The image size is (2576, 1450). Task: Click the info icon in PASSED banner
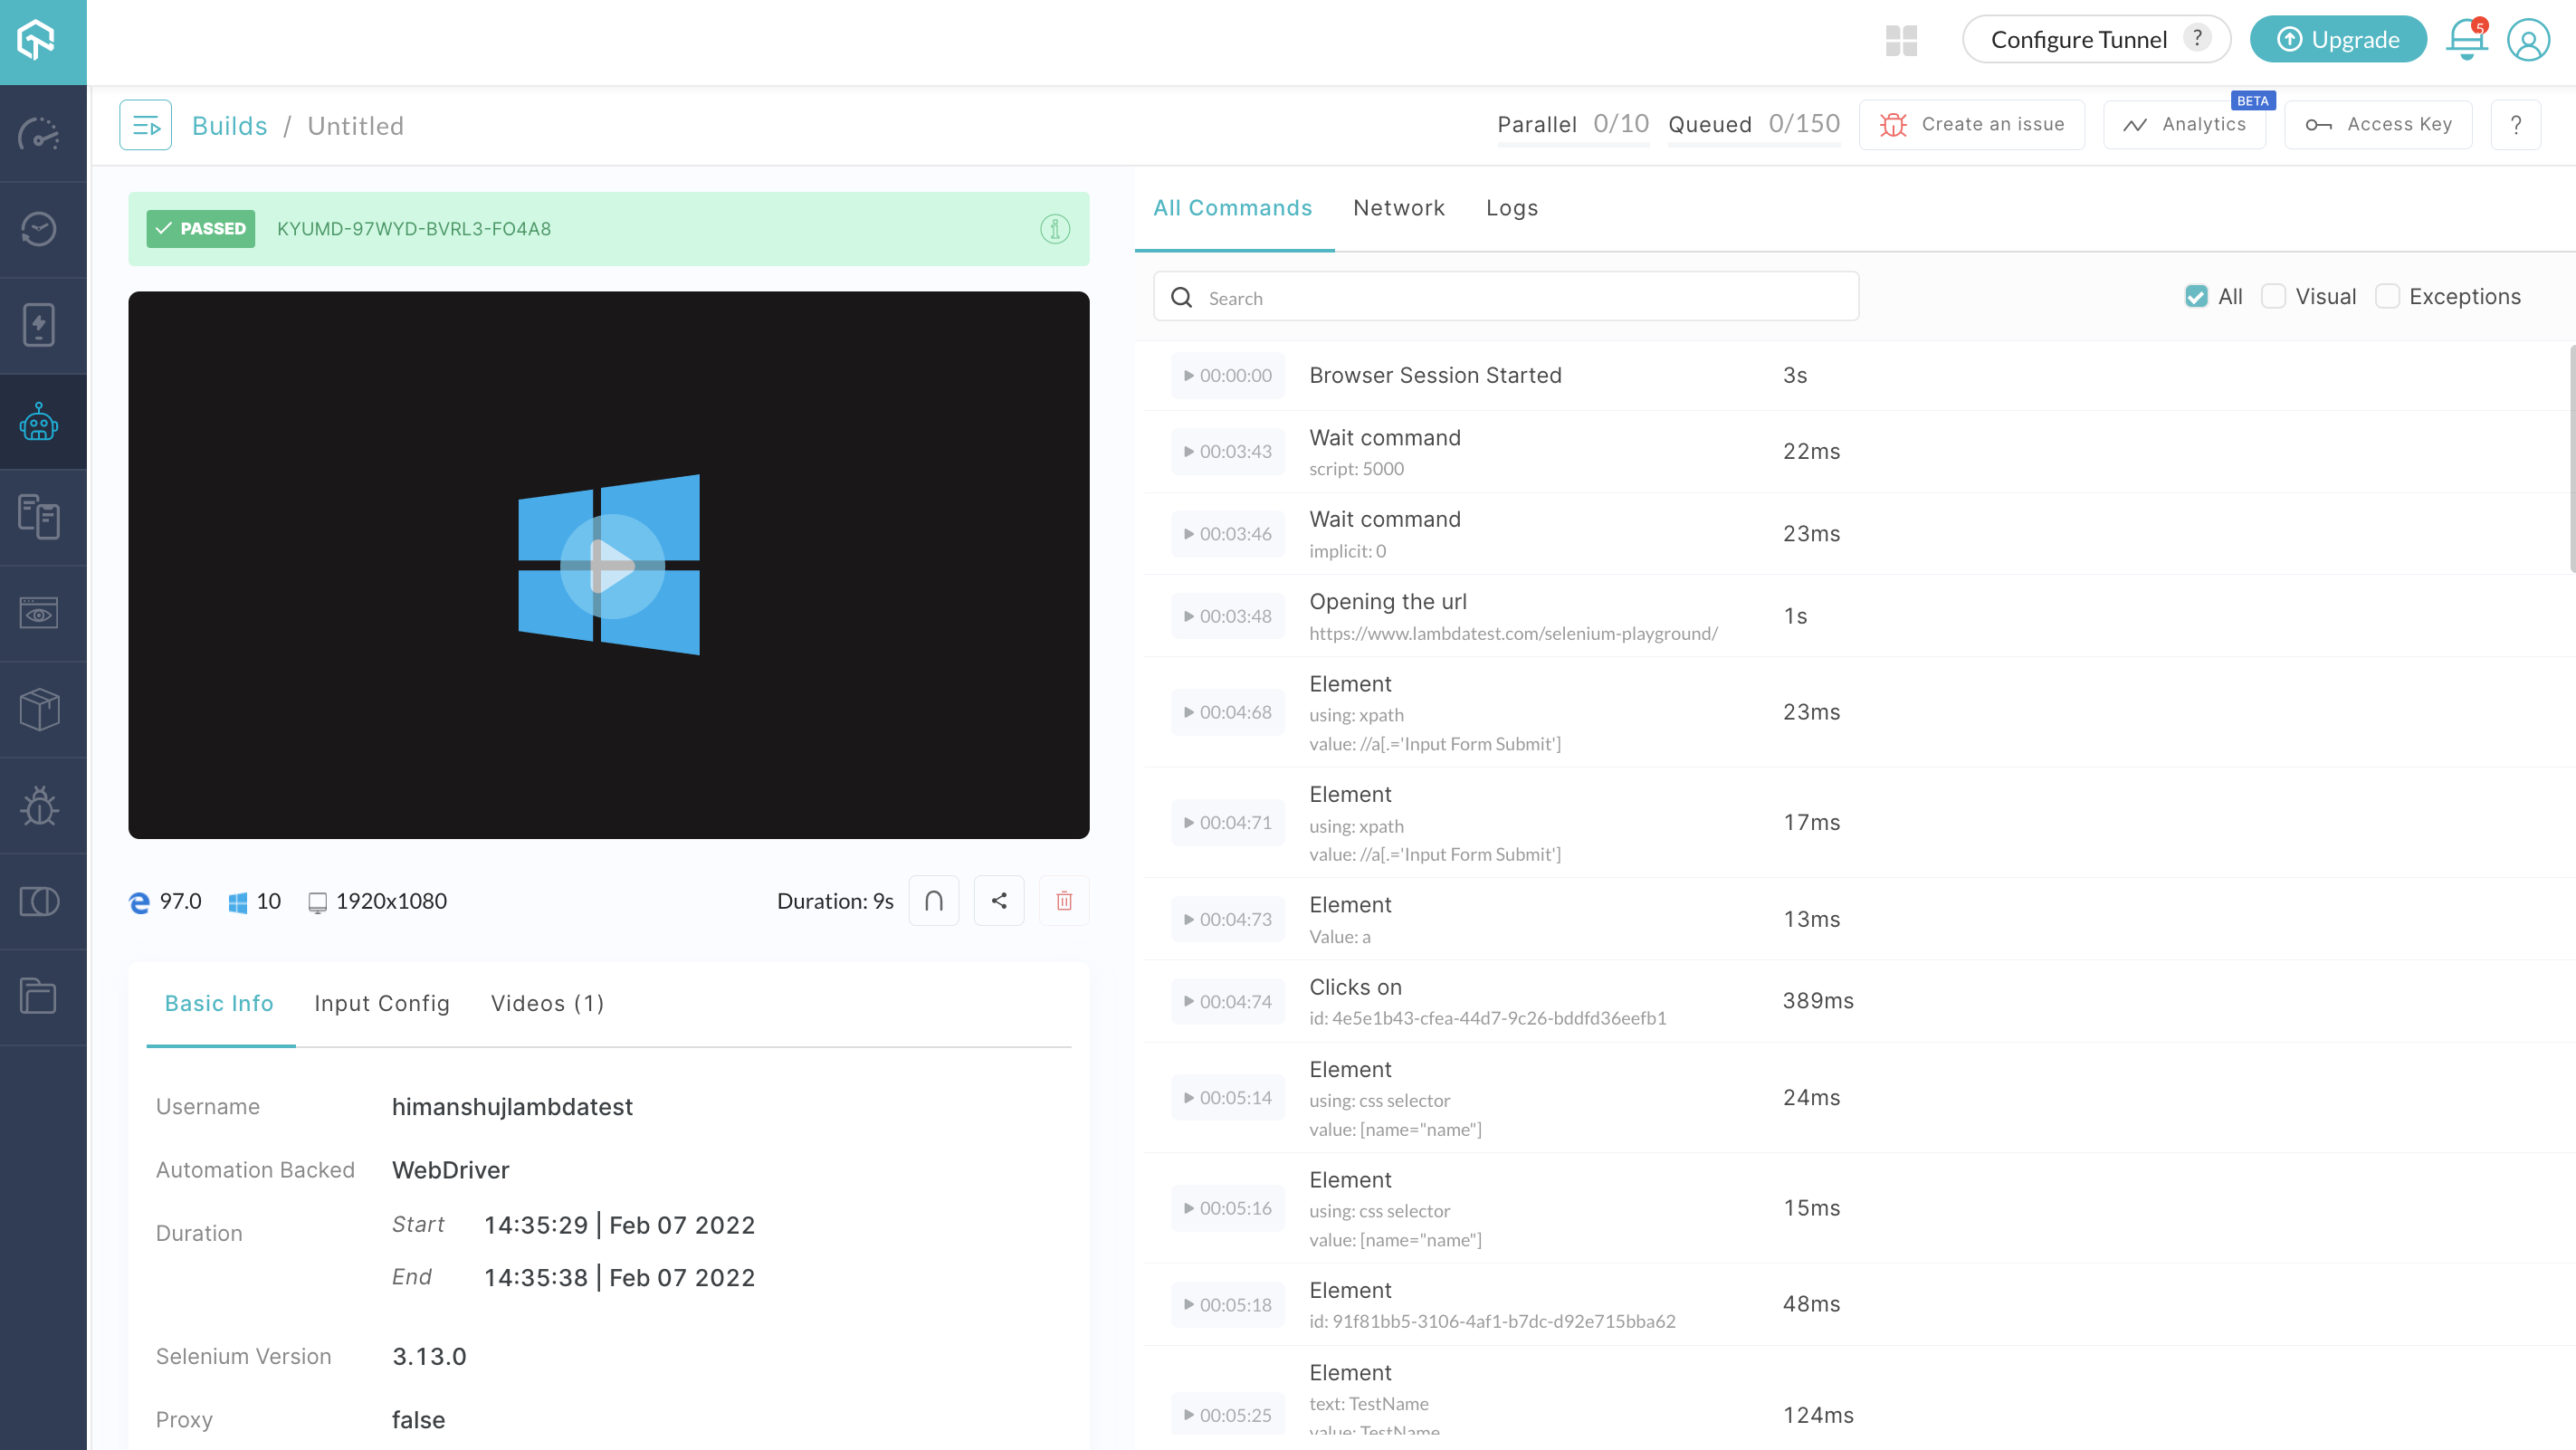1055,229
